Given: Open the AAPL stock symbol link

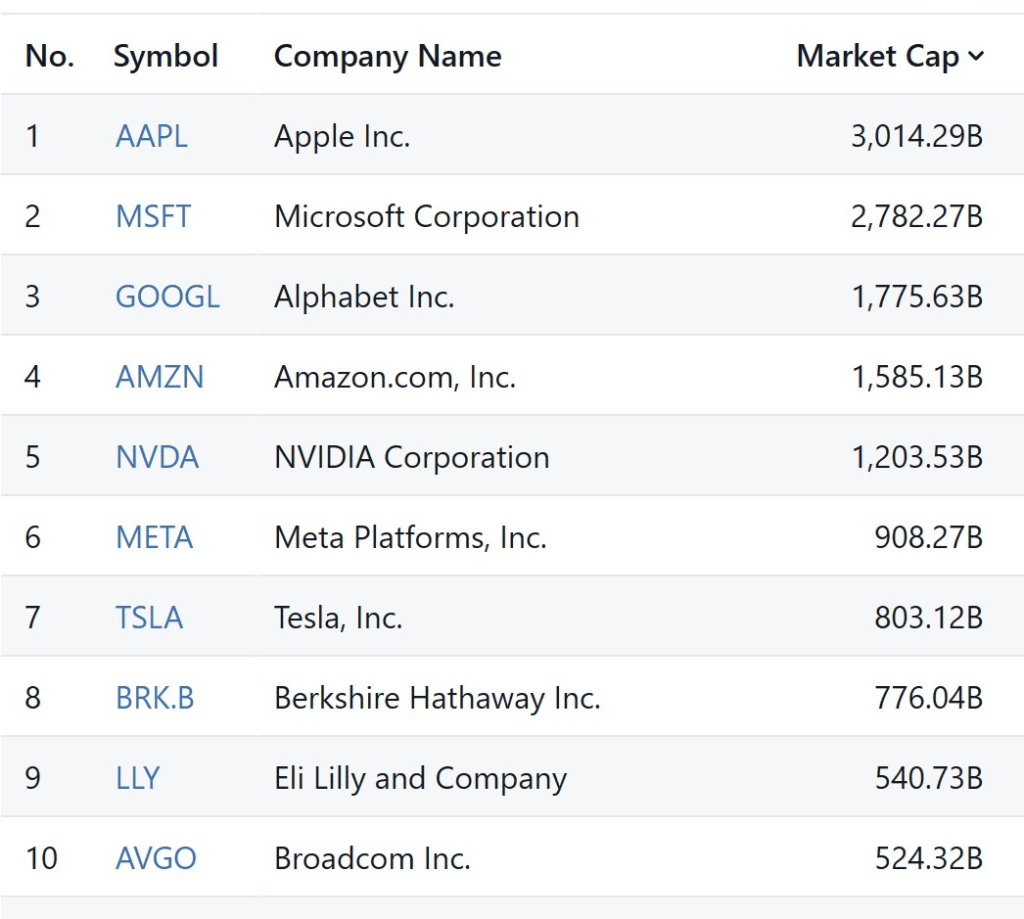Looking at the screenshot, I should pos(151,136).
